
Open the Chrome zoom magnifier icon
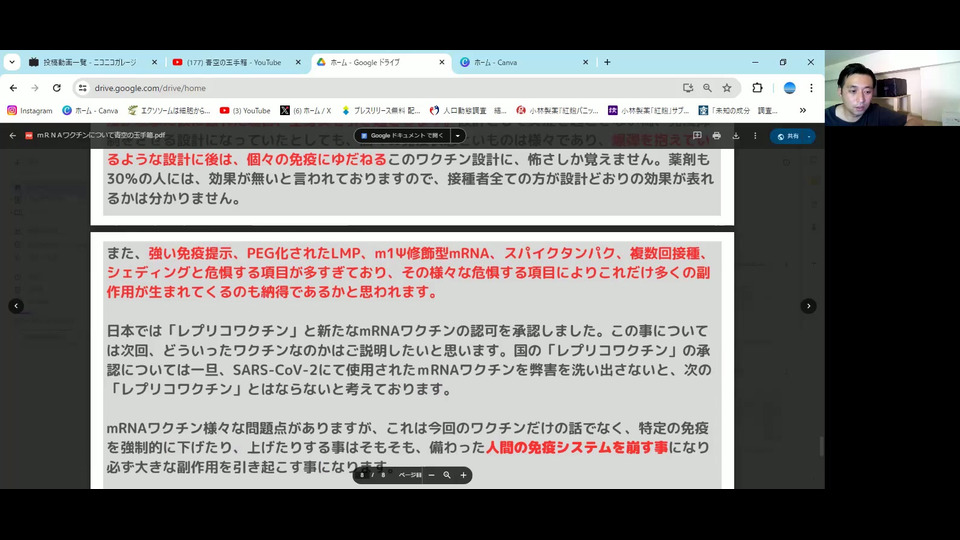coord(707,88)
